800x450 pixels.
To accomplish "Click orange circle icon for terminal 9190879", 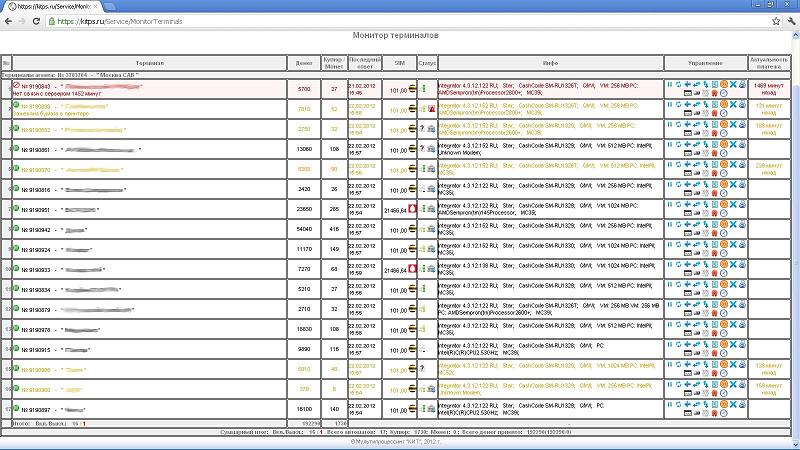I will [x=724, y=304].
